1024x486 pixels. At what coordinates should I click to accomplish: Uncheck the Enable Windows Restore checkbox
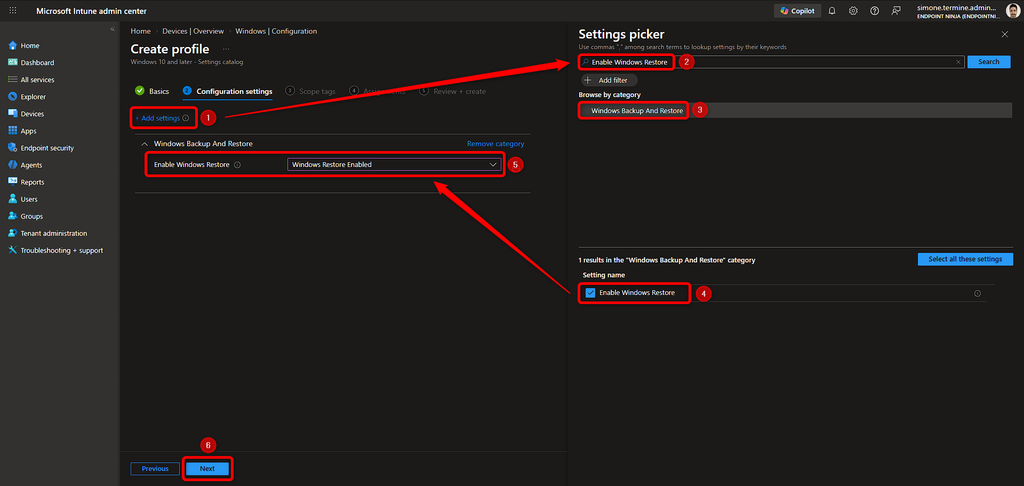point(590,293)
